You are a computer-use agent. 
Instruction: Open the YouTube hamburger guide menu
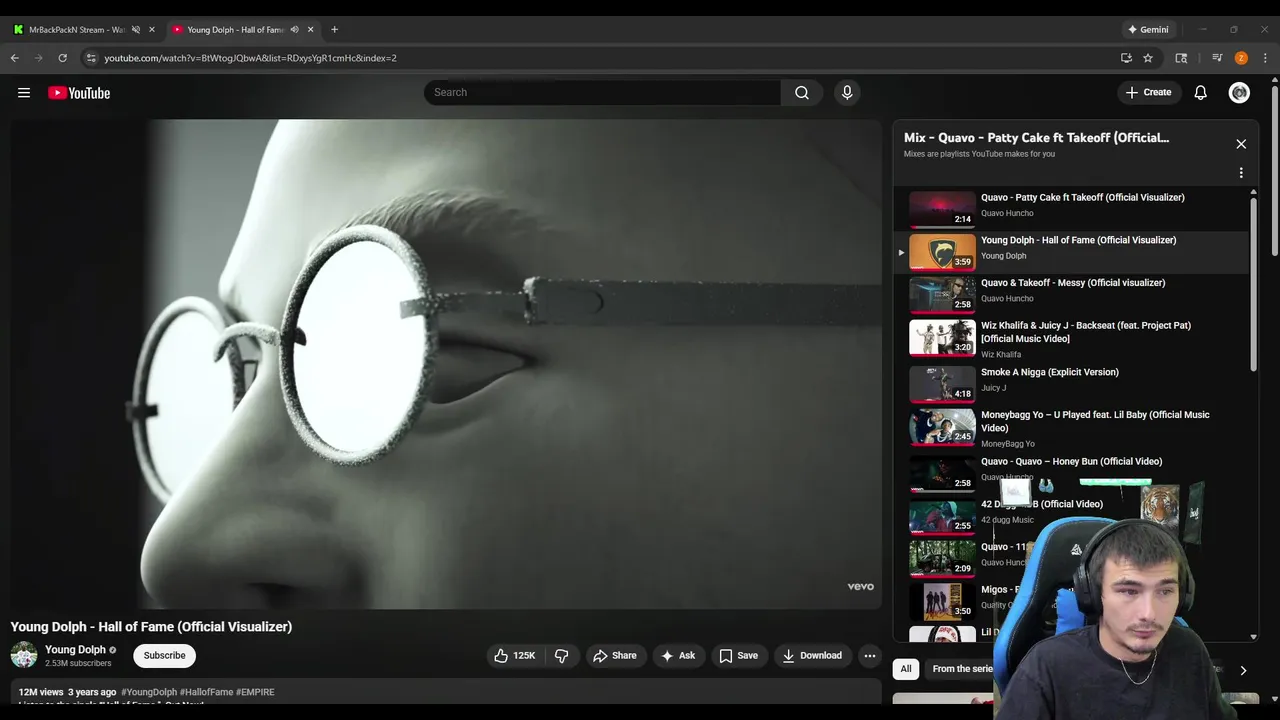[x=24, y=93]
